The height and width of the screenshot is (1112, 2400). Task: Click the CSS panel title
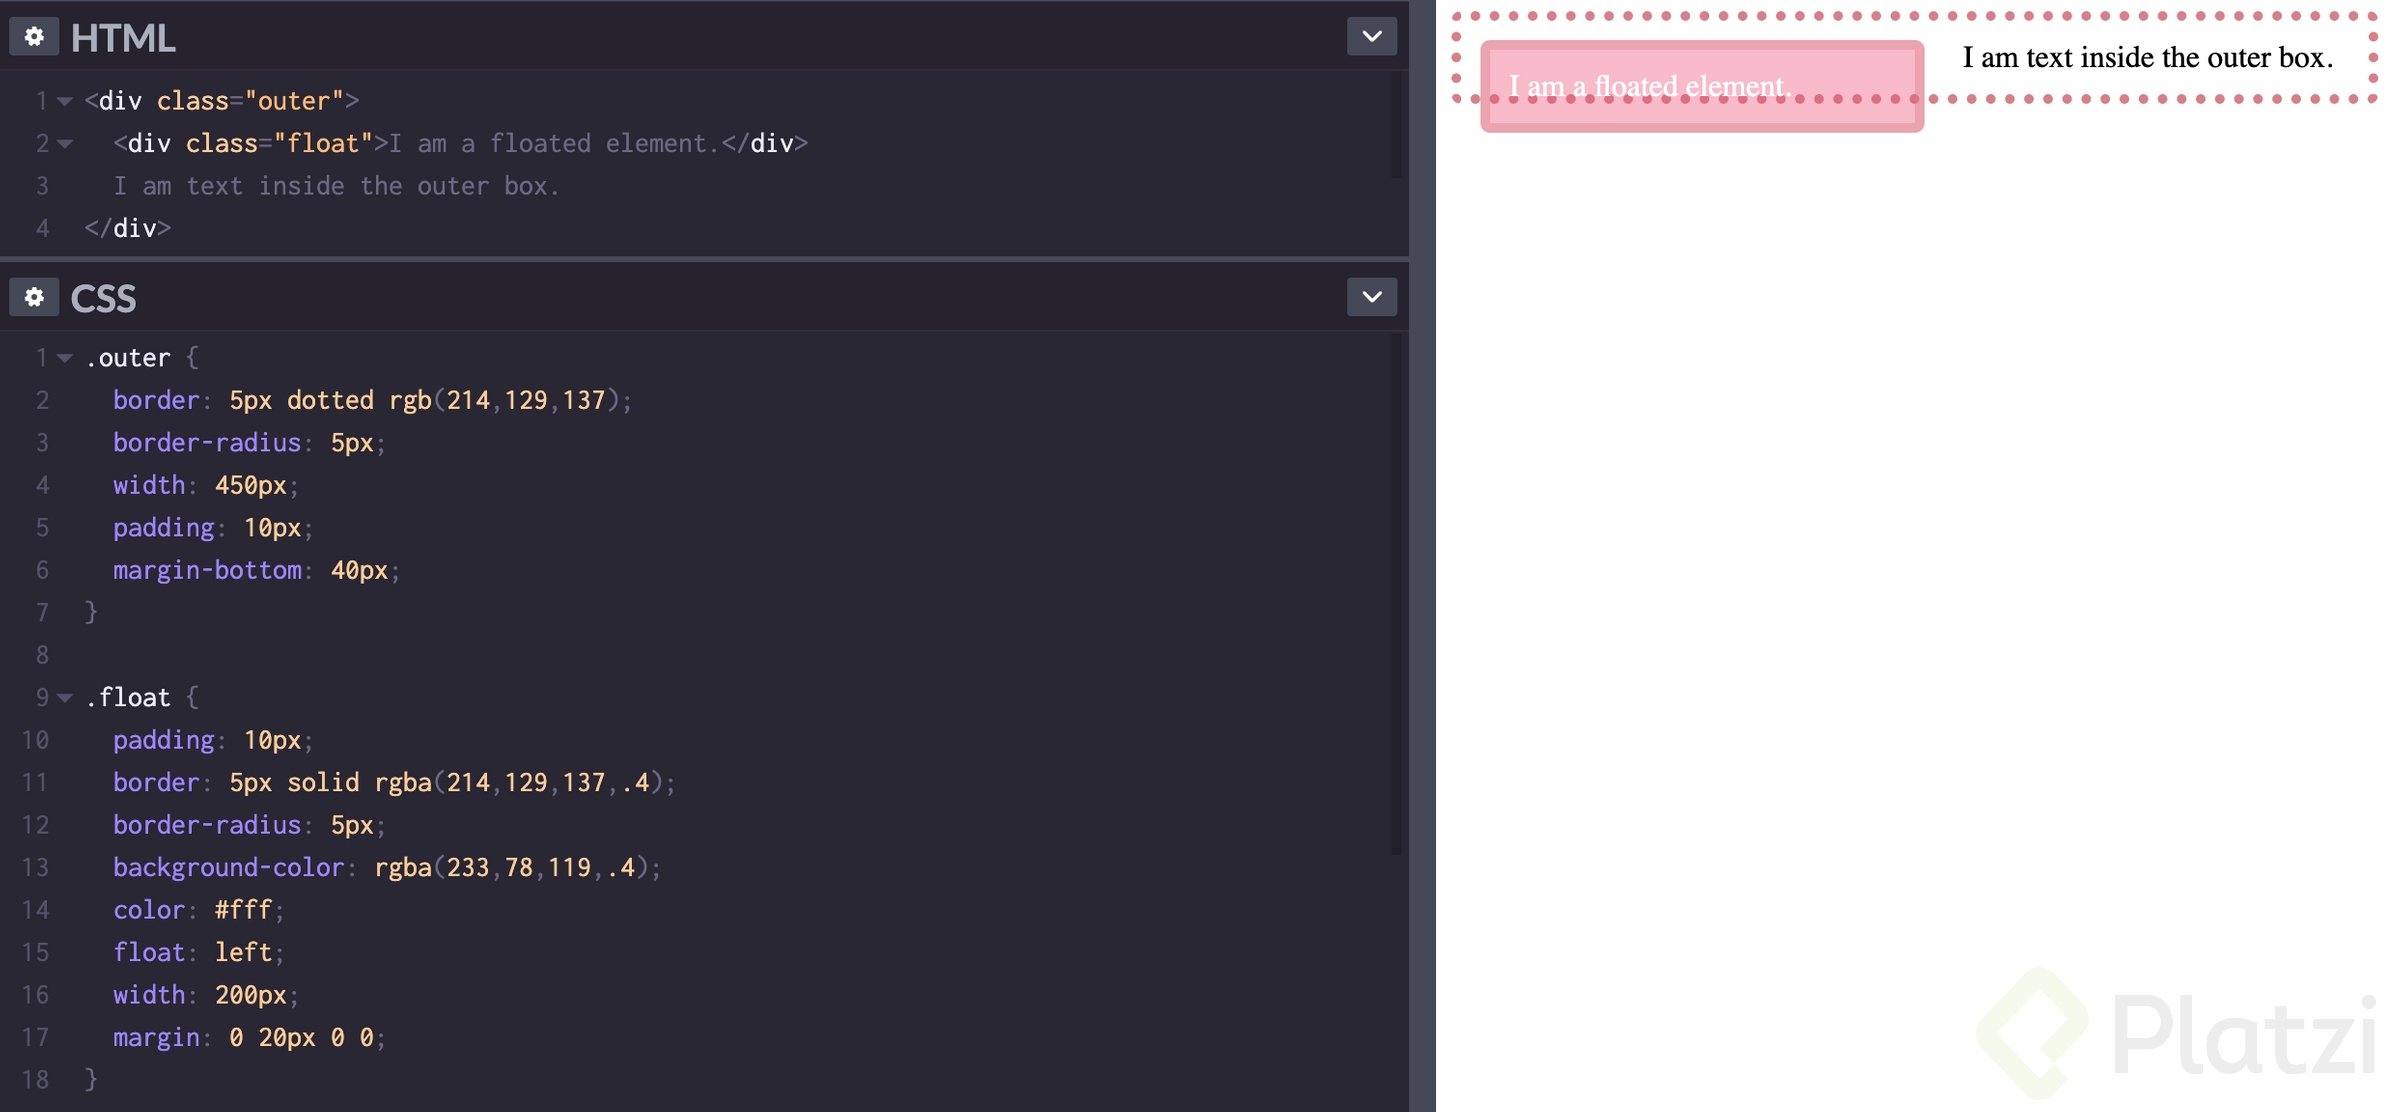(x=104, y=298)
